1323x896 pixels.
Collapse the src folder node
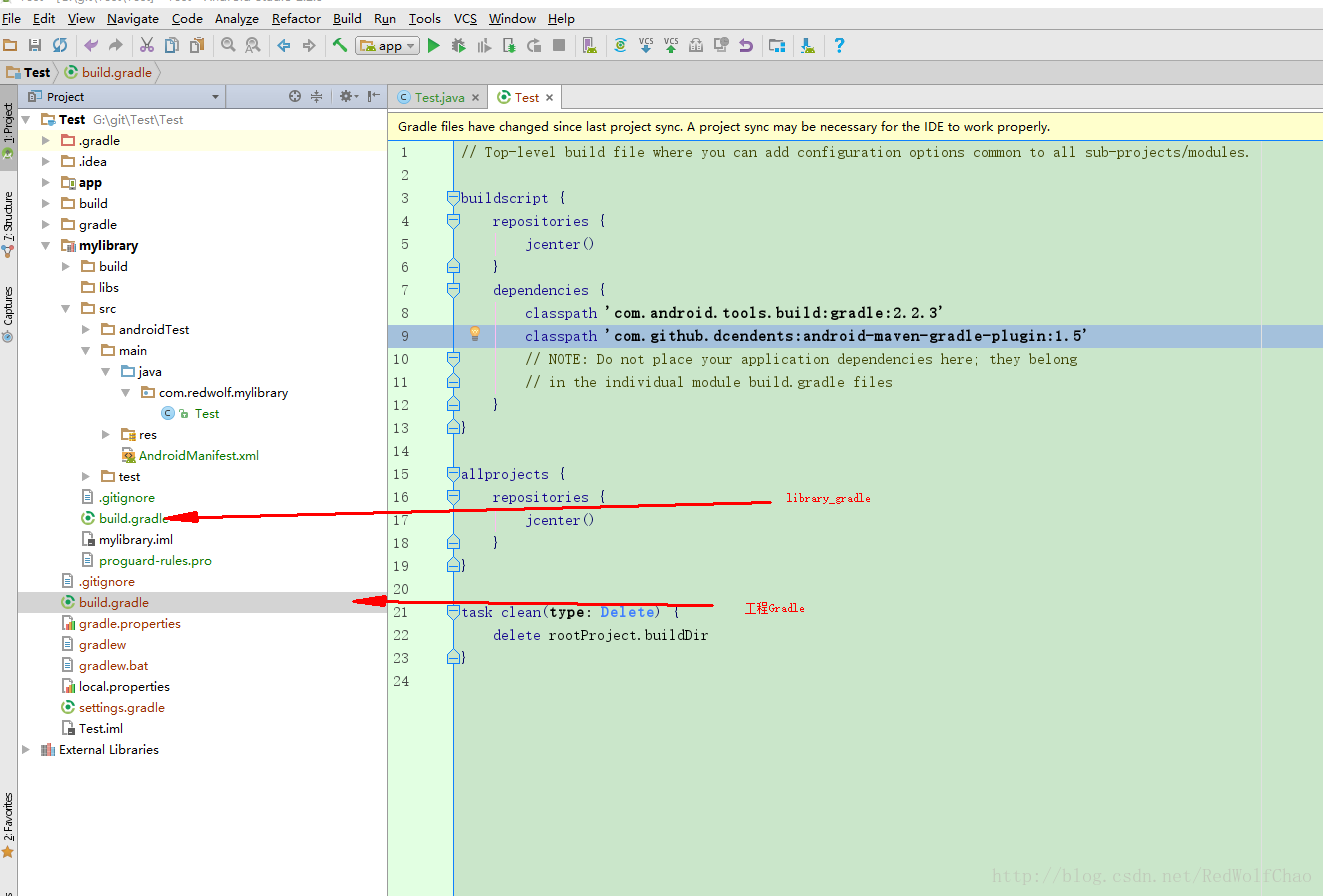(x=65, y=308)
